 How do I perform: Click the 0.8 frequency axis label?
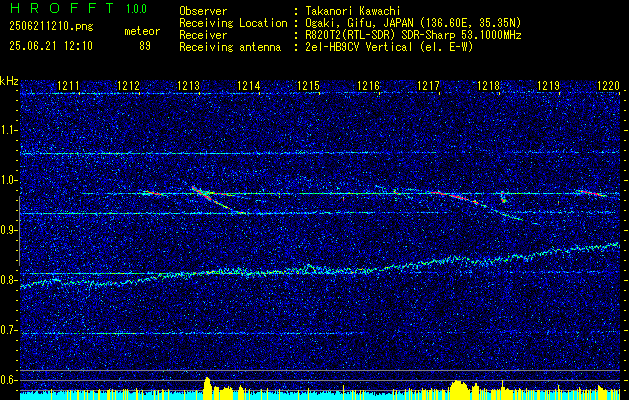pyautogui.click(x=9, y=280)
